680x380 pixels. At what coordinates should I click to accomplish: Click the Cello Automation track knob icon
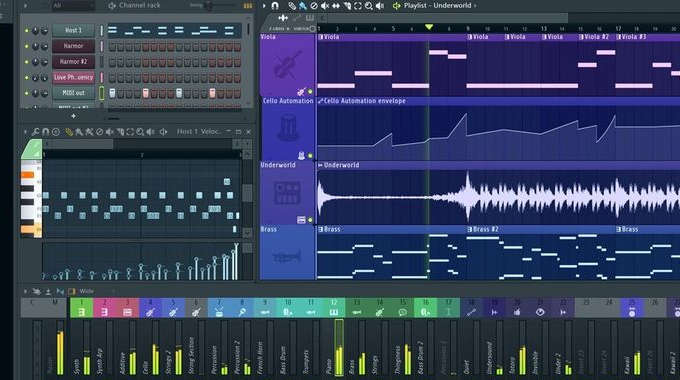point(287,128)
